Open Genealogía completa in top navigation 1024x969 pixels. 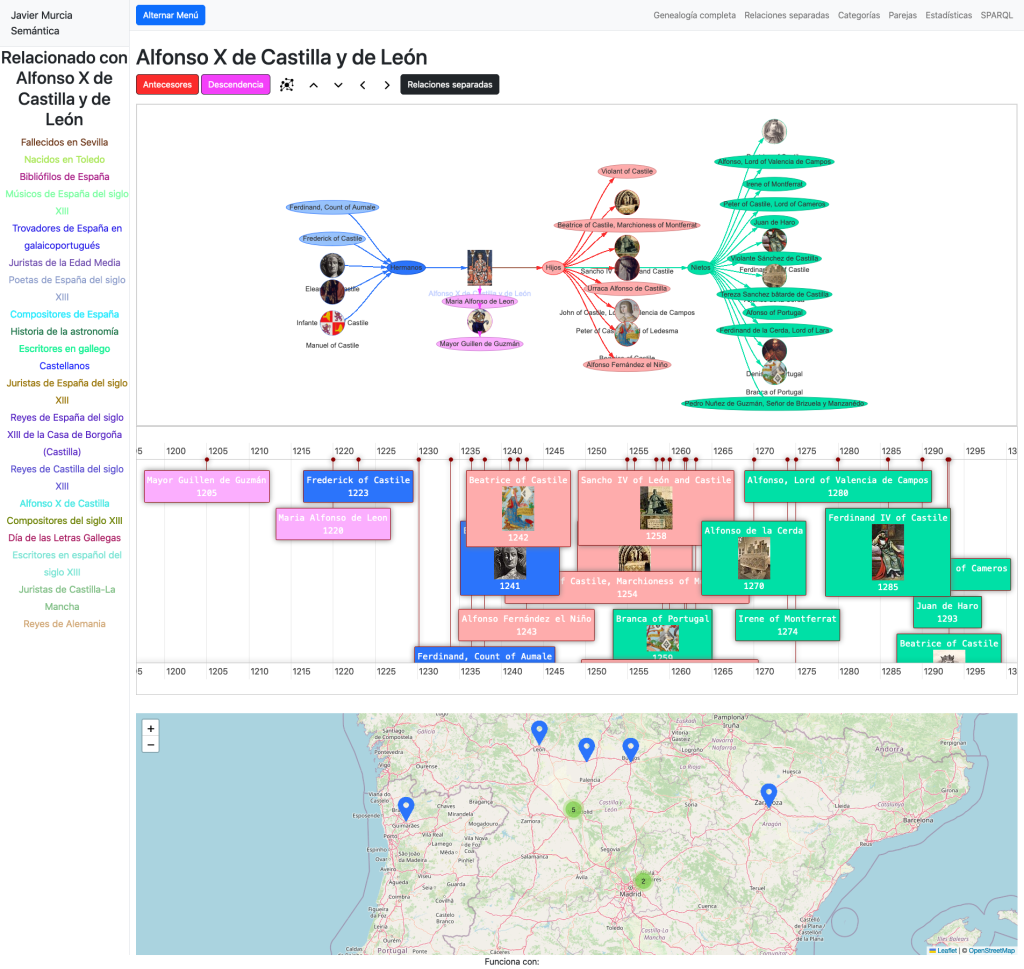point(694,15)
